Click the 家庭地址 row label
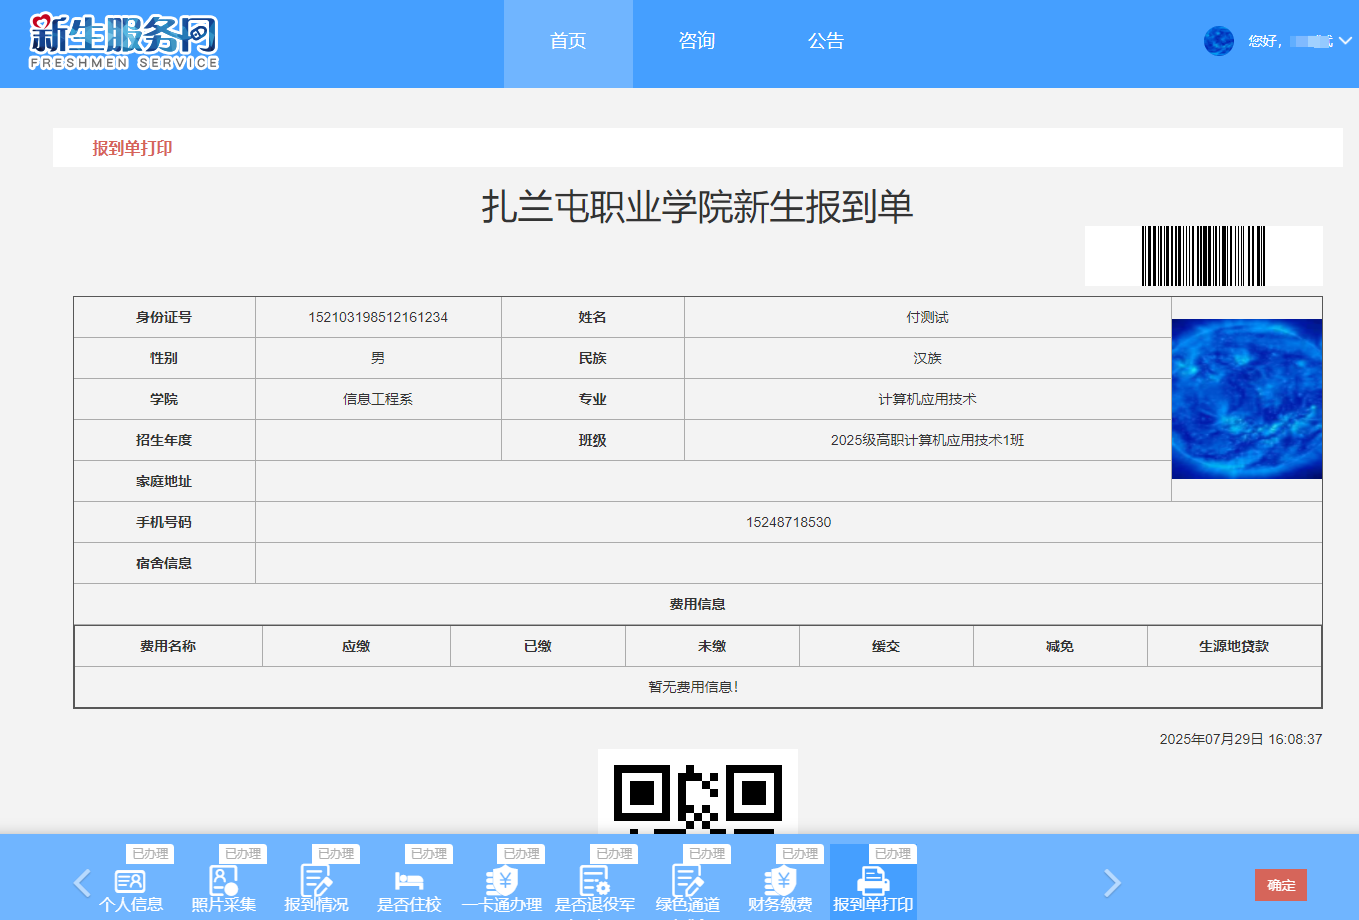The height and width of the screenshot is (920, 1359). tap(164, 481)
